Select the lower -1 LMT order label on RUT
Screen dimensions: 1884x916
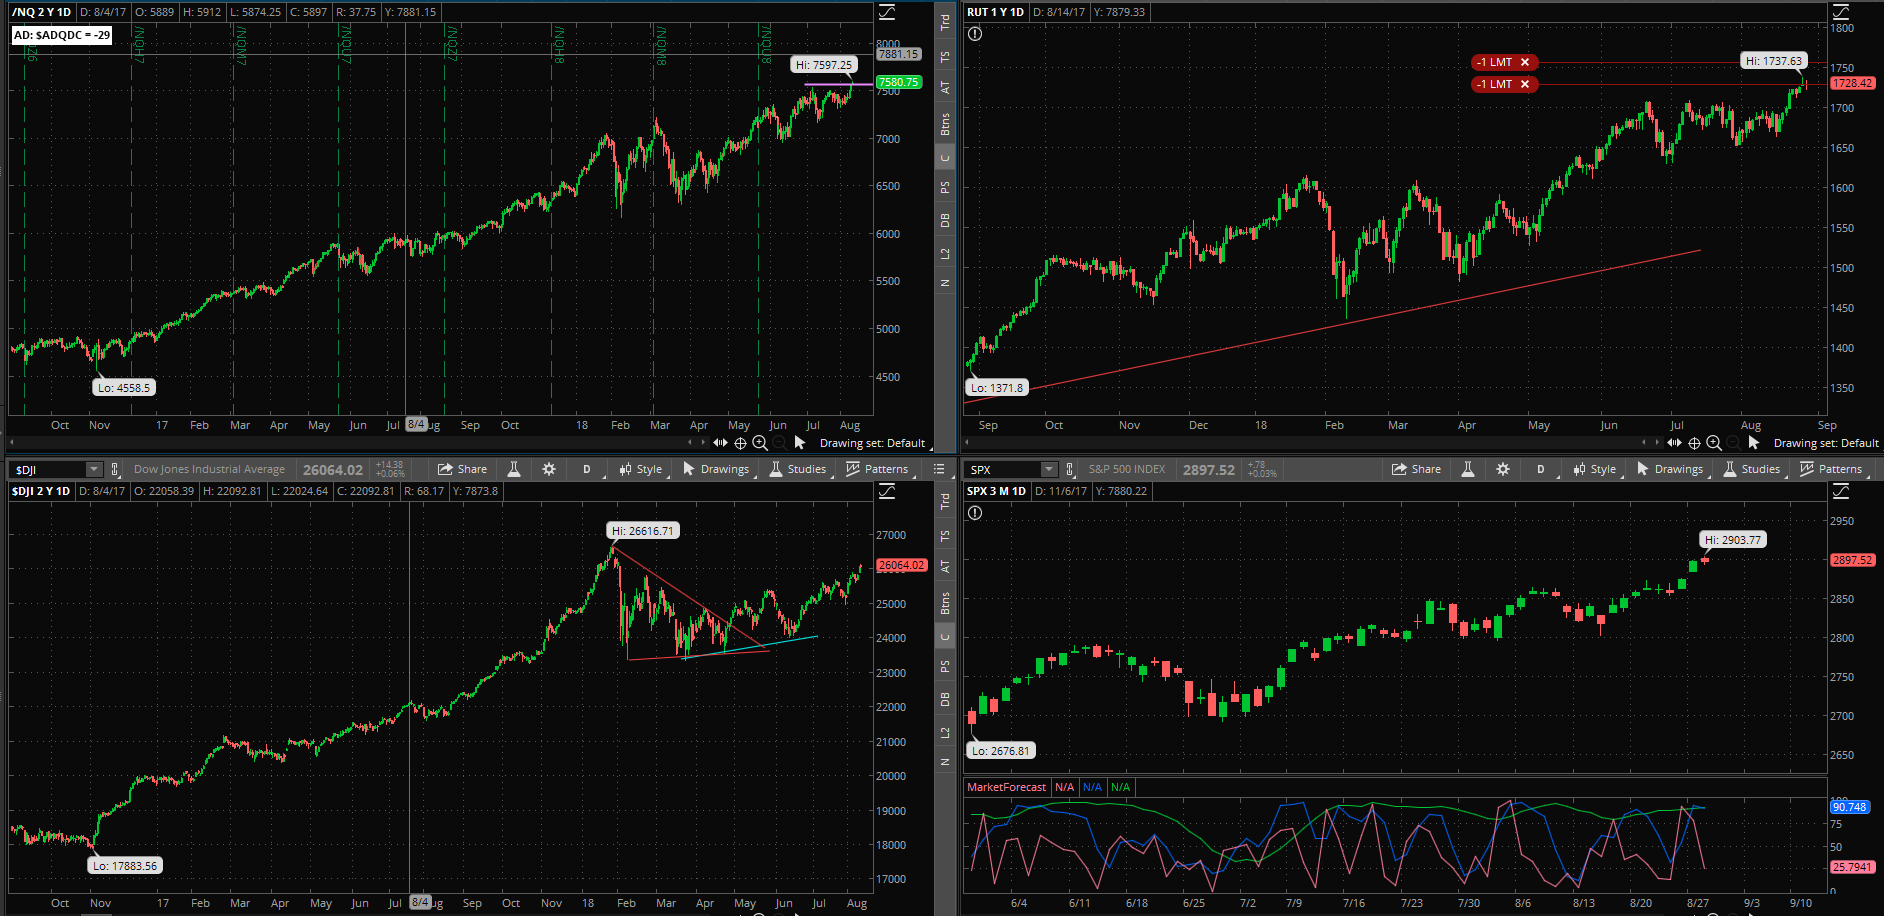click(x=1494, y=84)
